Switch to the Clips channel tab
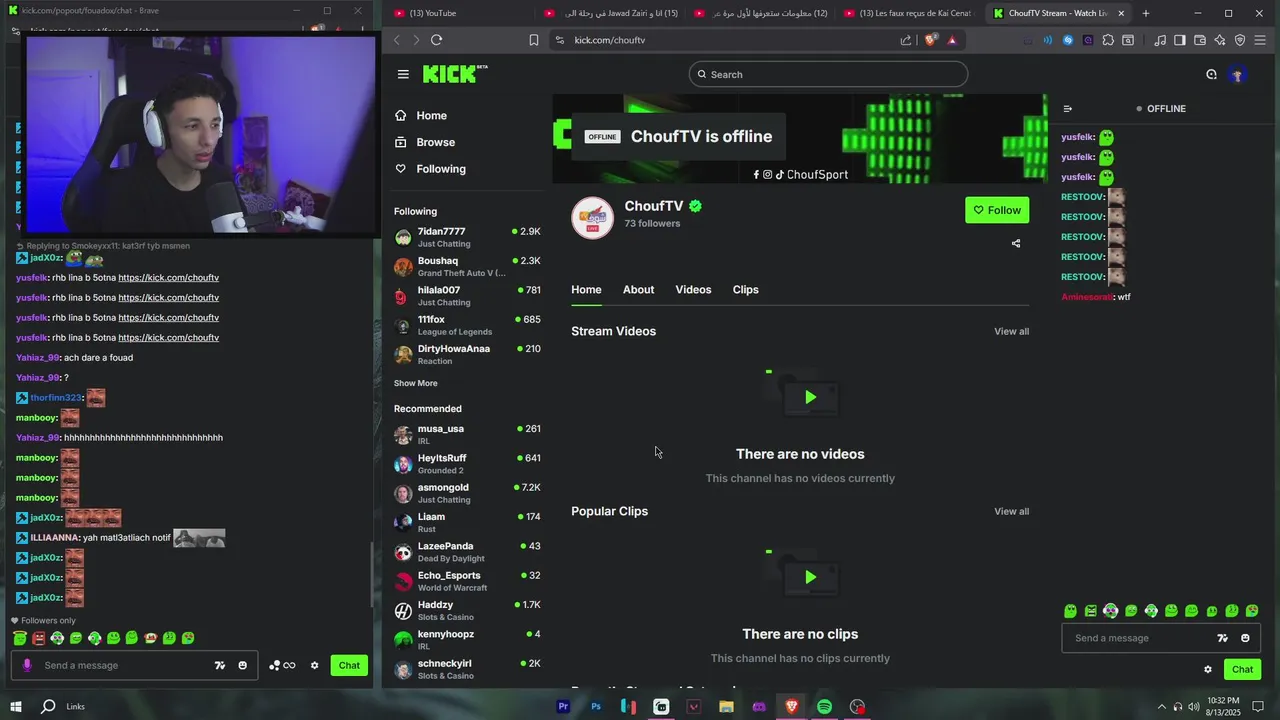This screenshot has height=720, width=1280. tap(746, 290)
